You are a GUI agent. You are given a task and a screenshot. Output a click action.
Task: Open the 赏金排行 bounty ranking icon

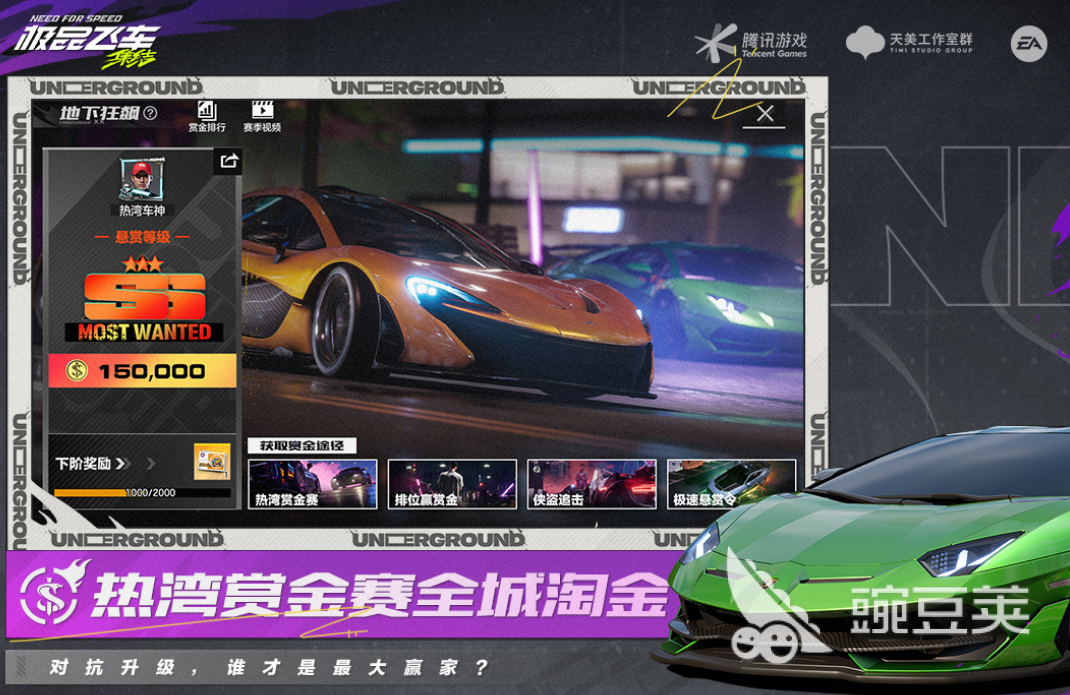point(207,117)
